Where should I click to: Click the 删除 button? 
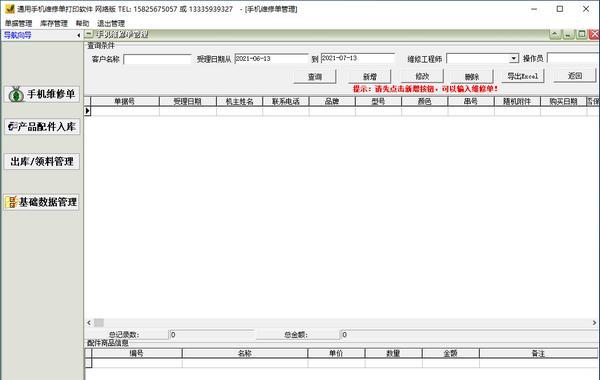(x=472, y=77)
